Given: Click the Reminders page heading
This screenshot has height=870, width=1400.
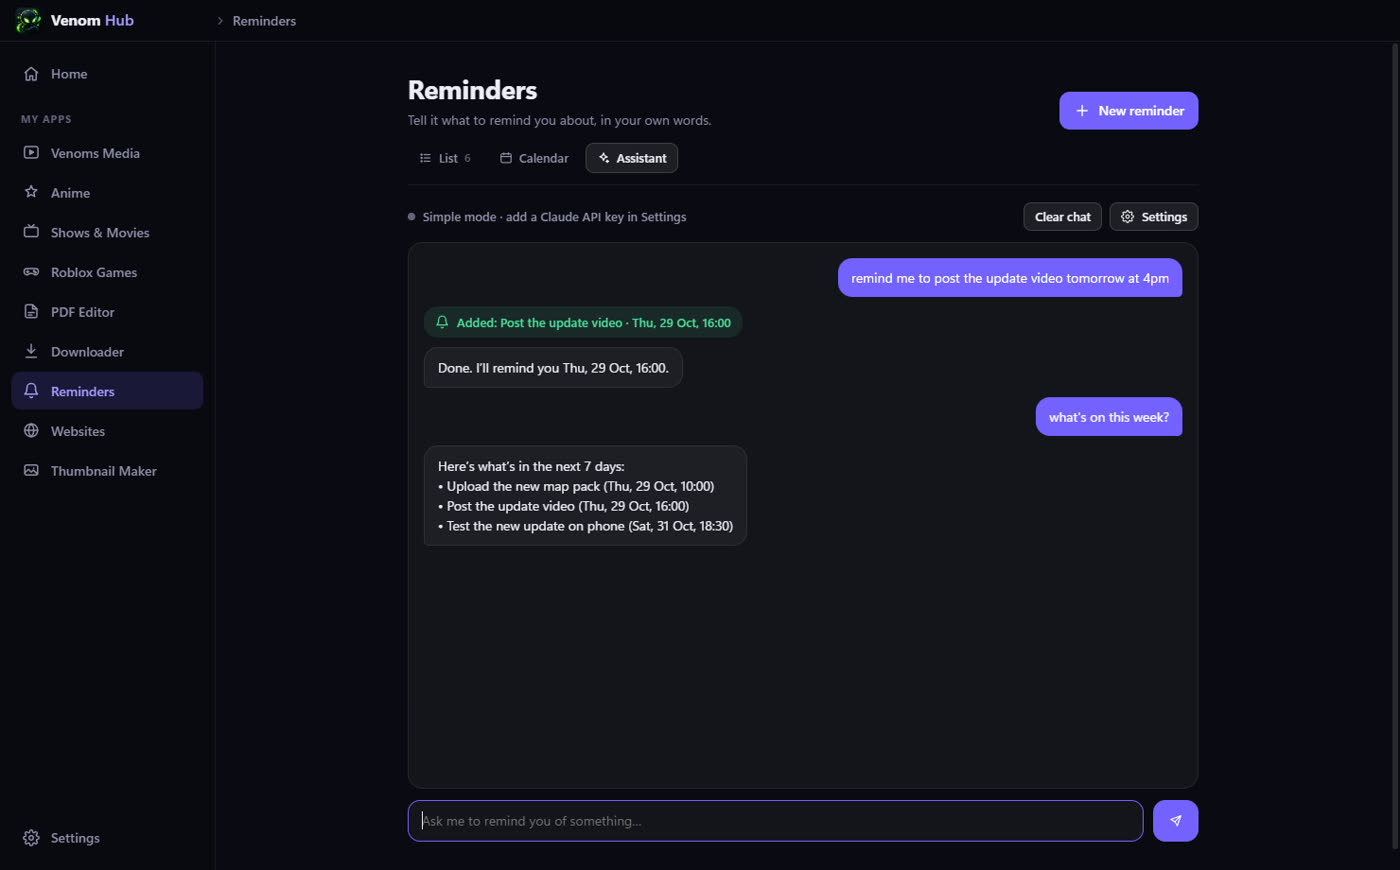Looking at the screenshot, I should click(472, 90).
